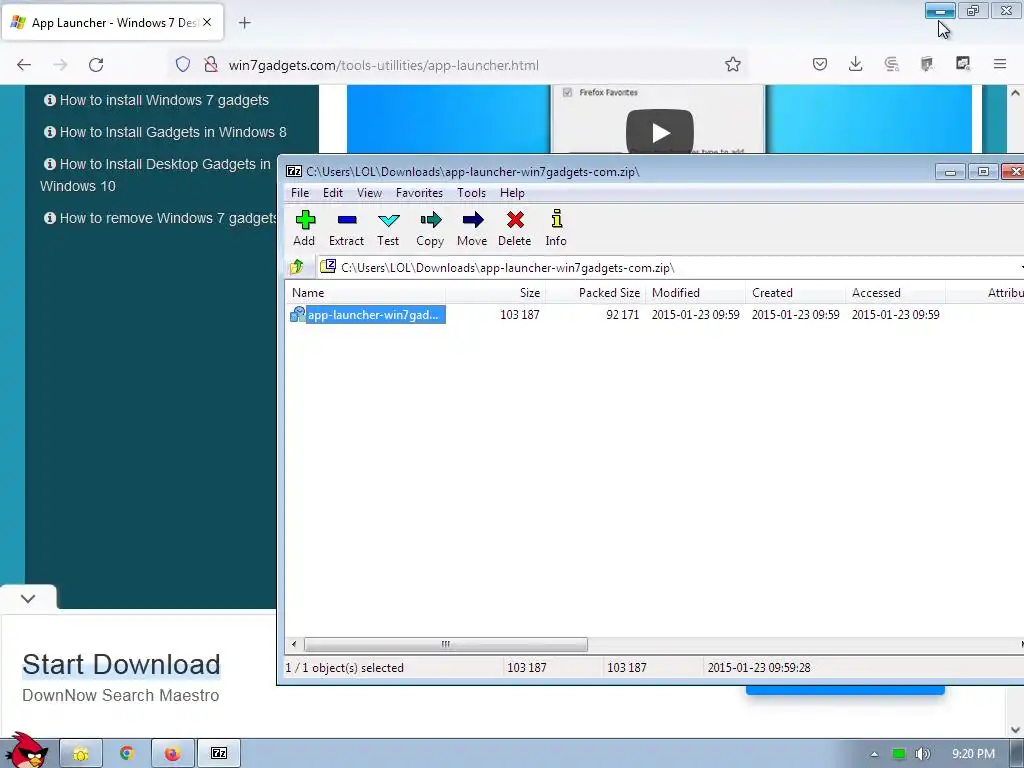The width and height of the screenshot is (1024, 768).
Task: Open How to Install Desktop Gadgets in Windows 10
Action: 155,175
